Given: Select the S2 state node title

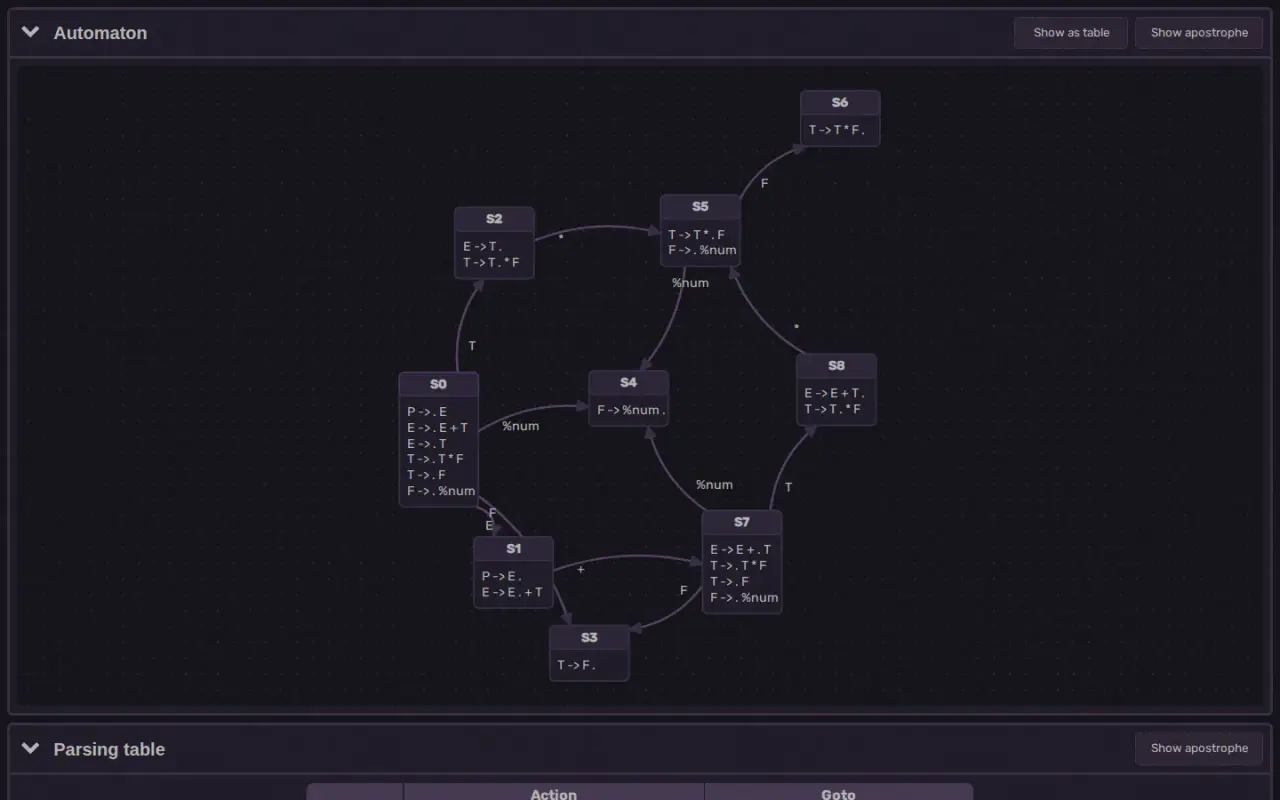Looking at the screenshot, I should (x=494, y=219).
